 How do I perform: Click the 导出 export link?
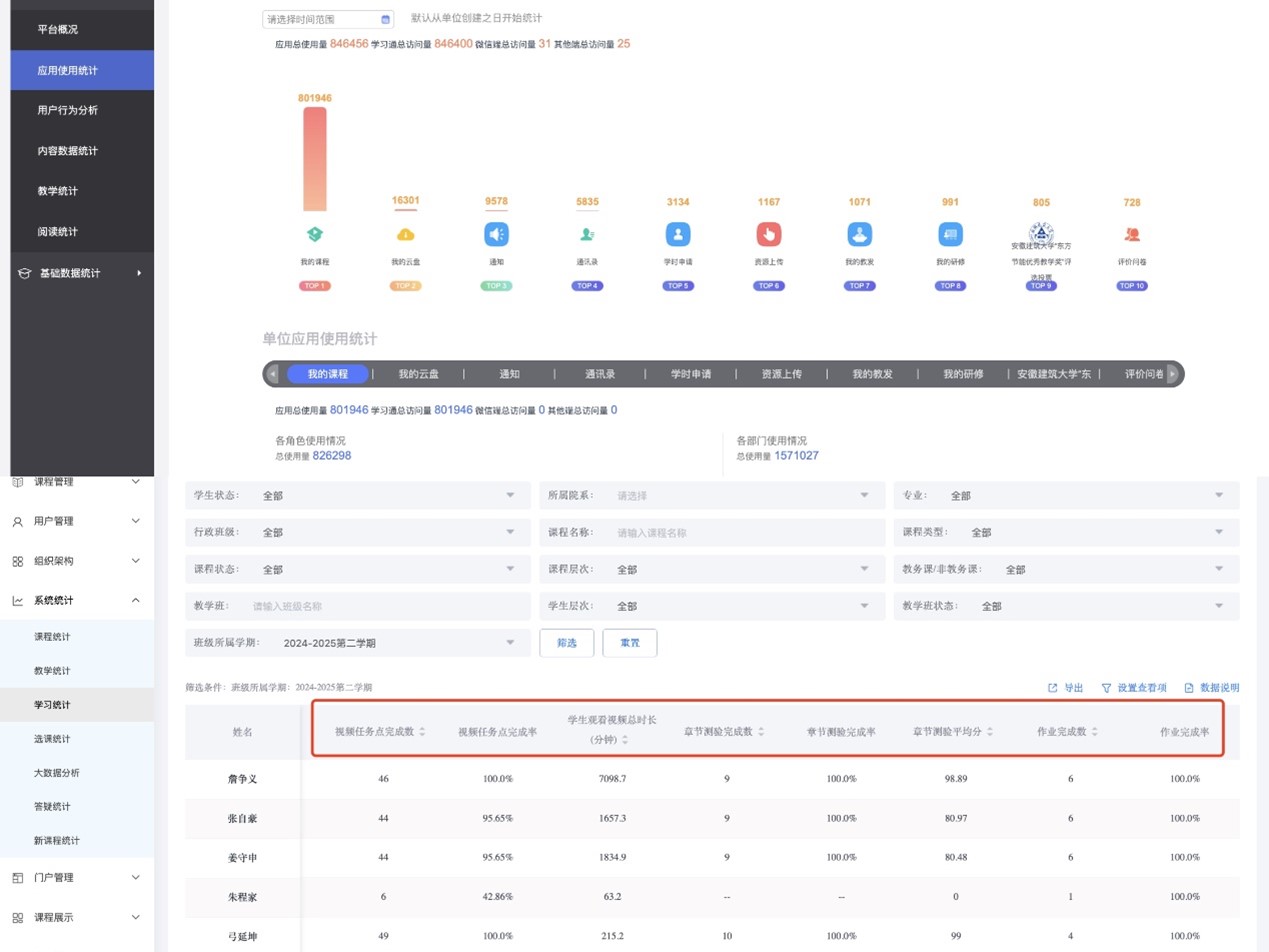pyautogui.click(x=1066, y=688)
